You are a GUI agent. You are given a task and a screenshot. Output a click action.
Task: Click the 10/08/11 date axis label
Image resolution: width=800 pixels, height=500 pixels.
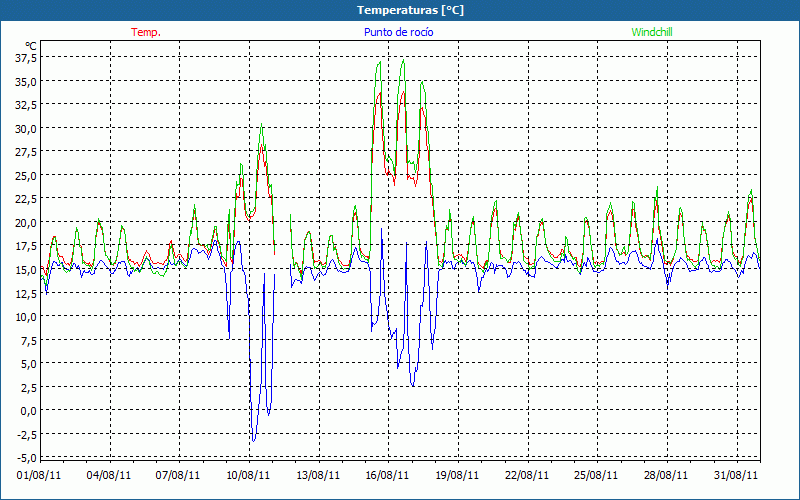[x=248, y=475]
